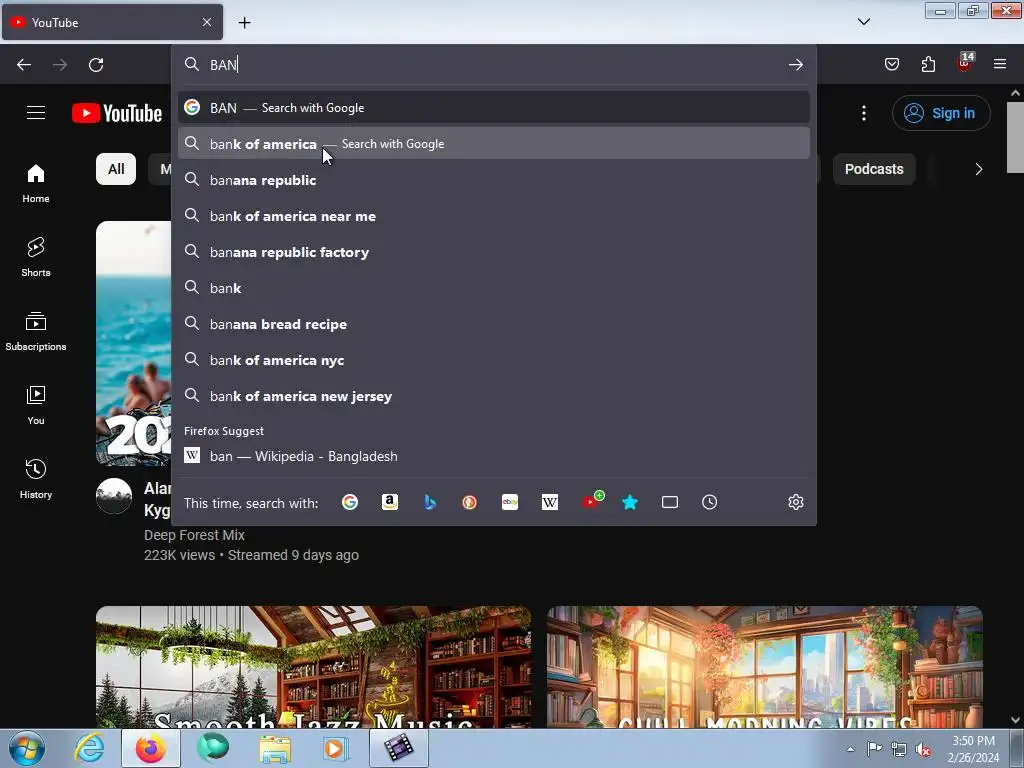
Task: Select "bank of america" suggestion
Action: click(x=494, y=144)
